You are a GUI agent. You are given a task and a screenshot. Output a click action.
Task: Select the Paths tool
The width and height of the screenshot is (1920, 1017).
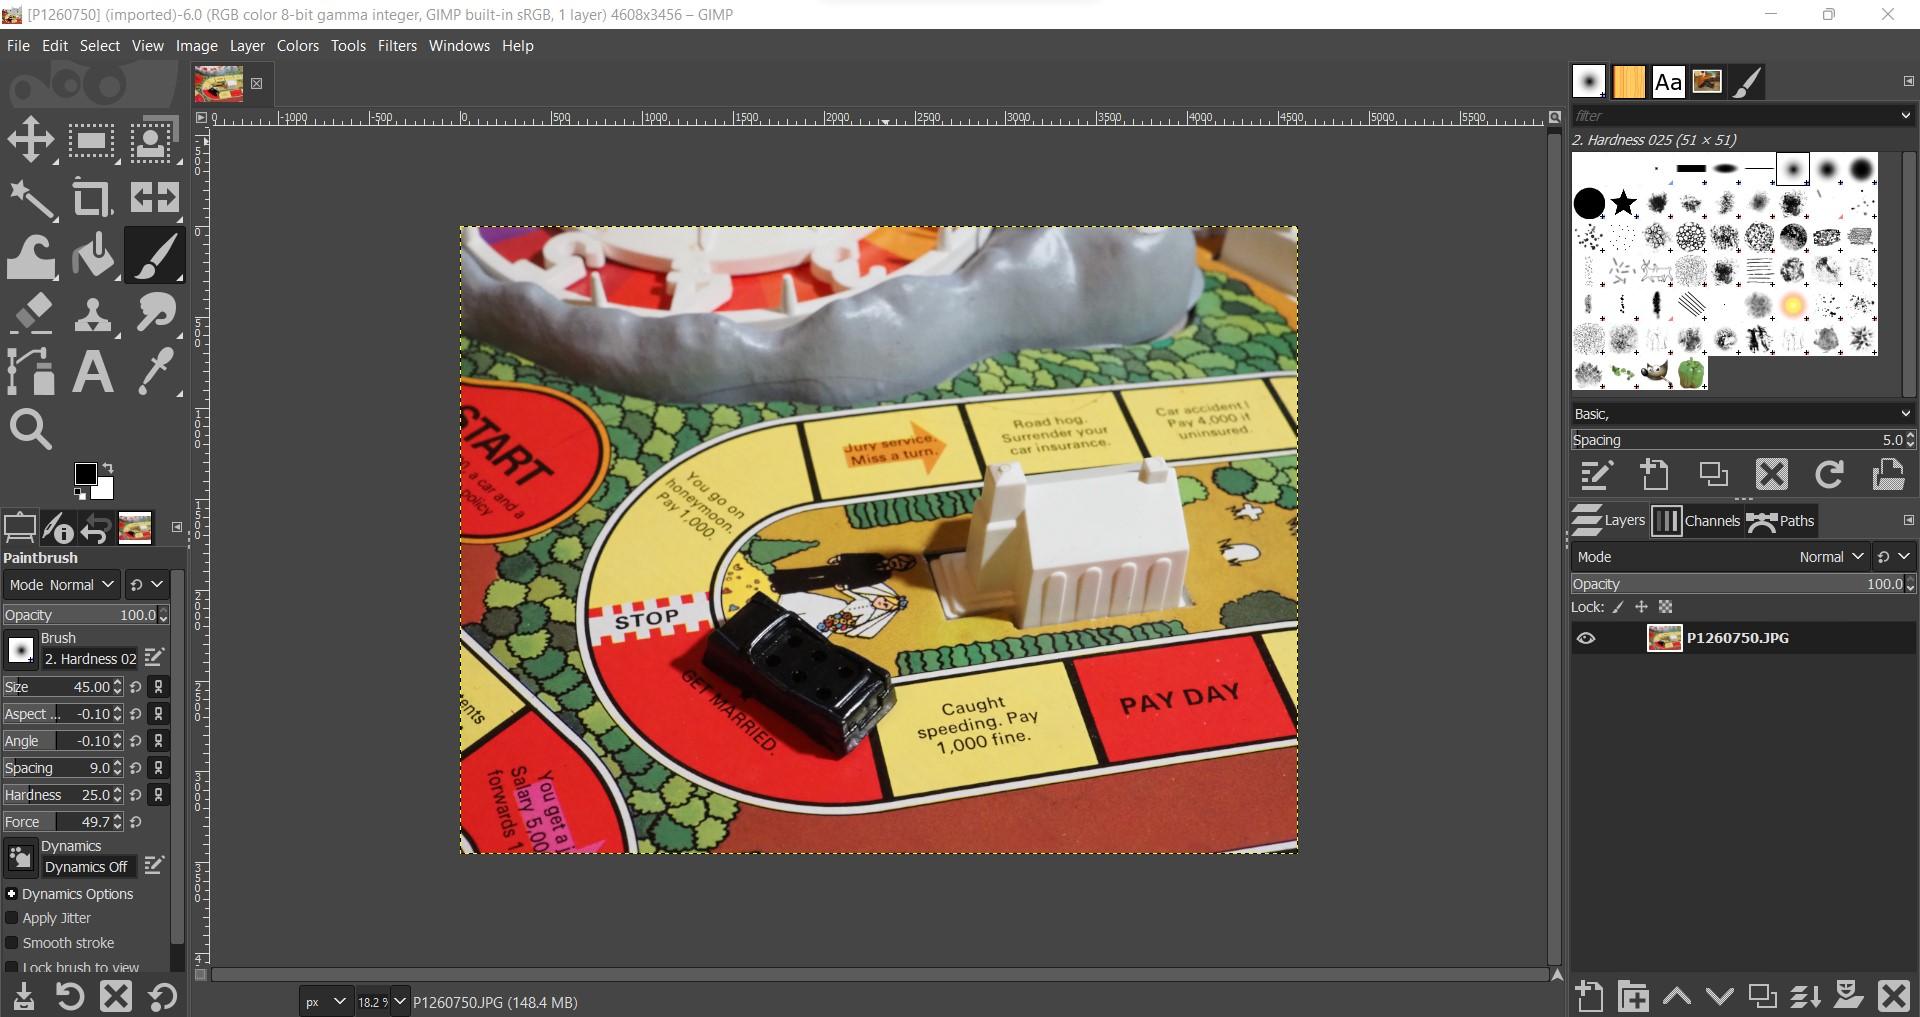(31, 372)
